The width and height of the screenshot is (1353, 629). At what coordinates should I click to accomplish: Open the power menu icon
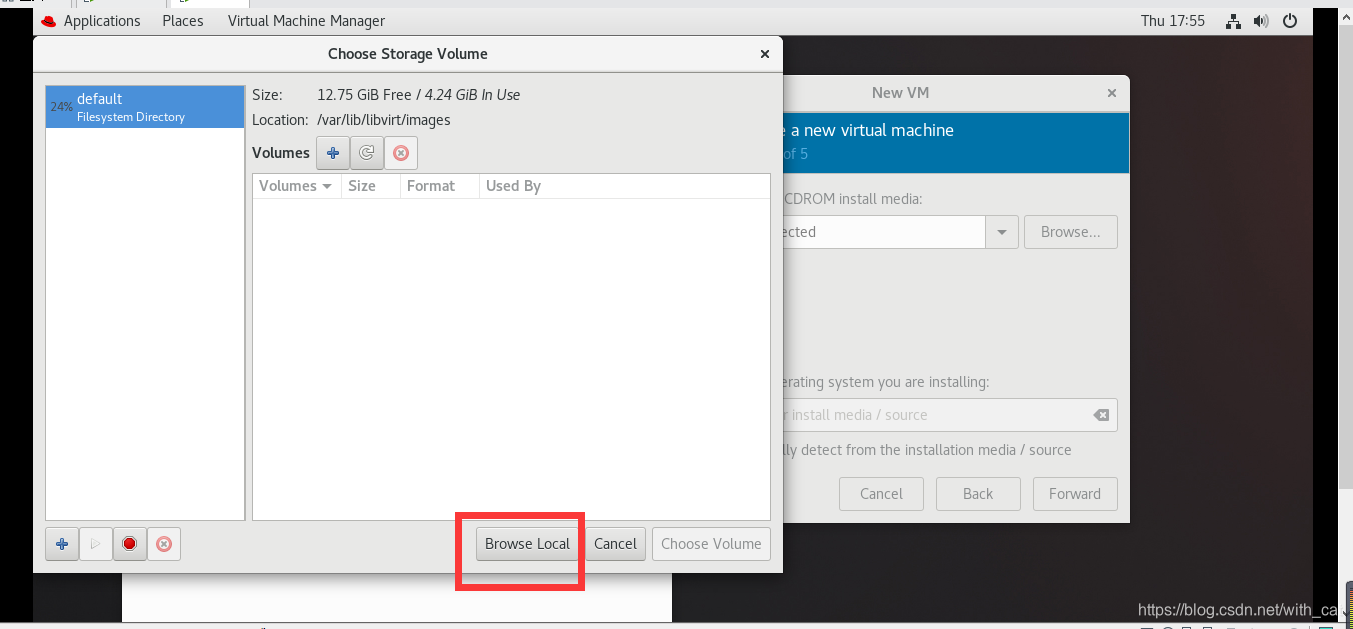pyautogui.click(x=1290, y=21)
